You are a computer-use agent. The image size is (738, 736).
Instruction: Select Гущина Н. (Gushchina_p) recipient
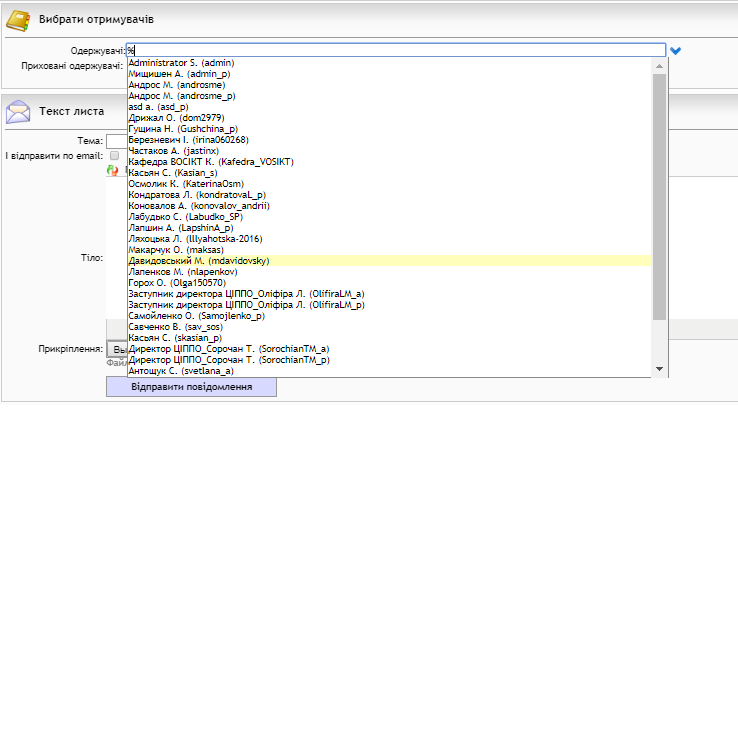(x=389, y=129)
